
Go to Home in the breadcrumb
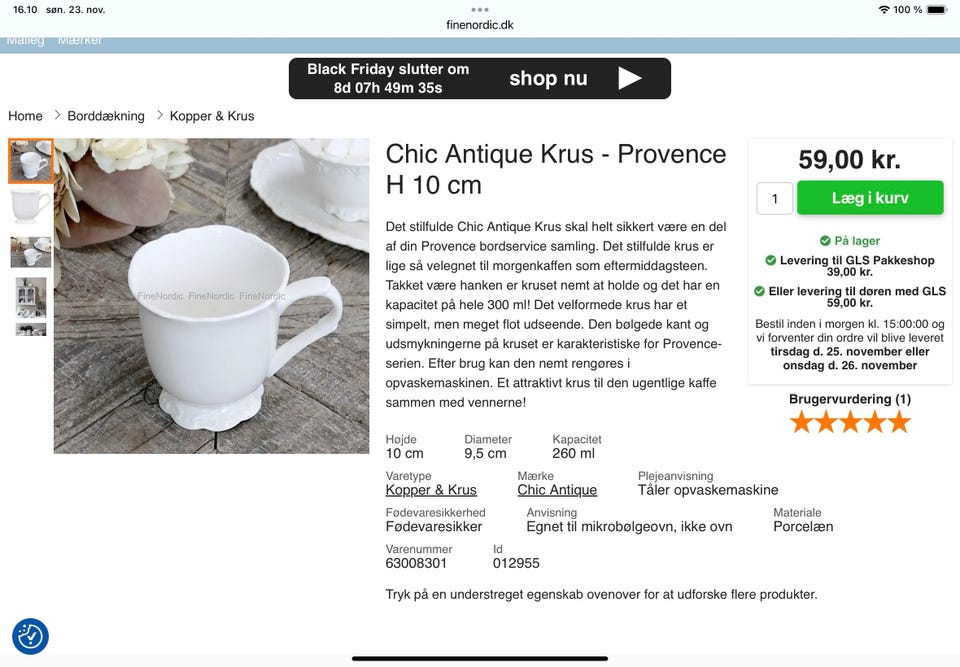click(x=26, y=116)
